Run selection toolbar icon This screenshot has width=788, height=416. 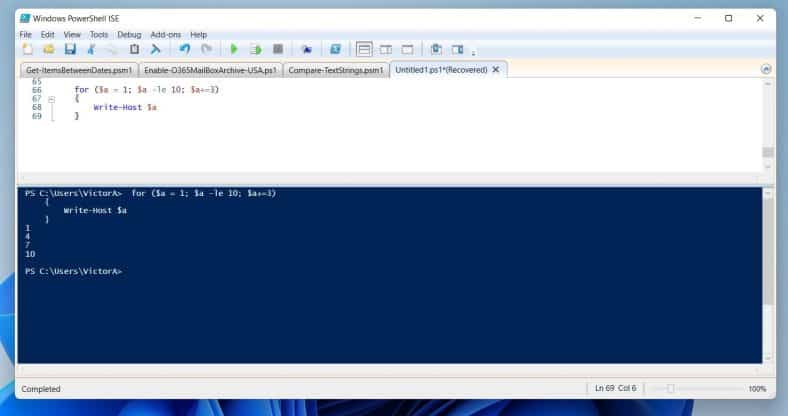tap(256, 49)
